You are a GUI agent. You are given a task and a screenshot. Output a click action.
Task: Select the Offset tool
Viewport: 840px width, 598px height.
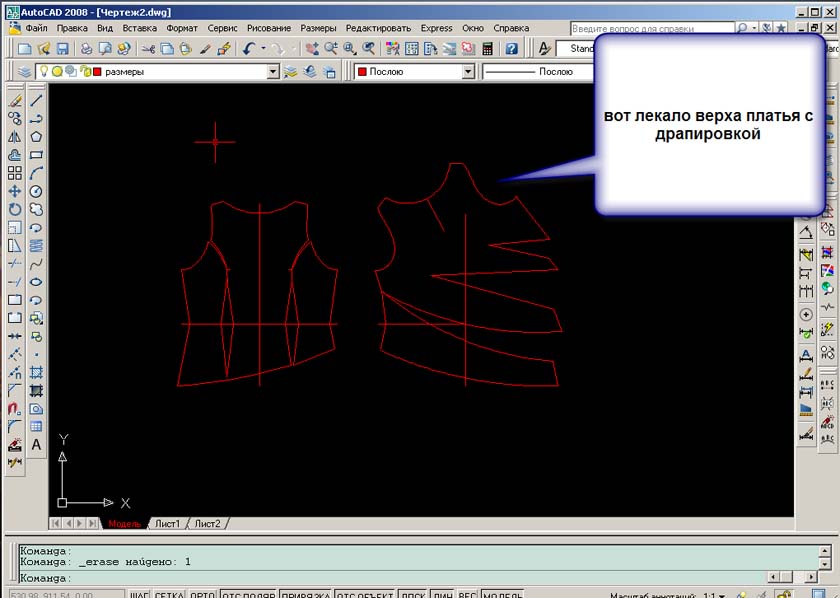point(15,155)
